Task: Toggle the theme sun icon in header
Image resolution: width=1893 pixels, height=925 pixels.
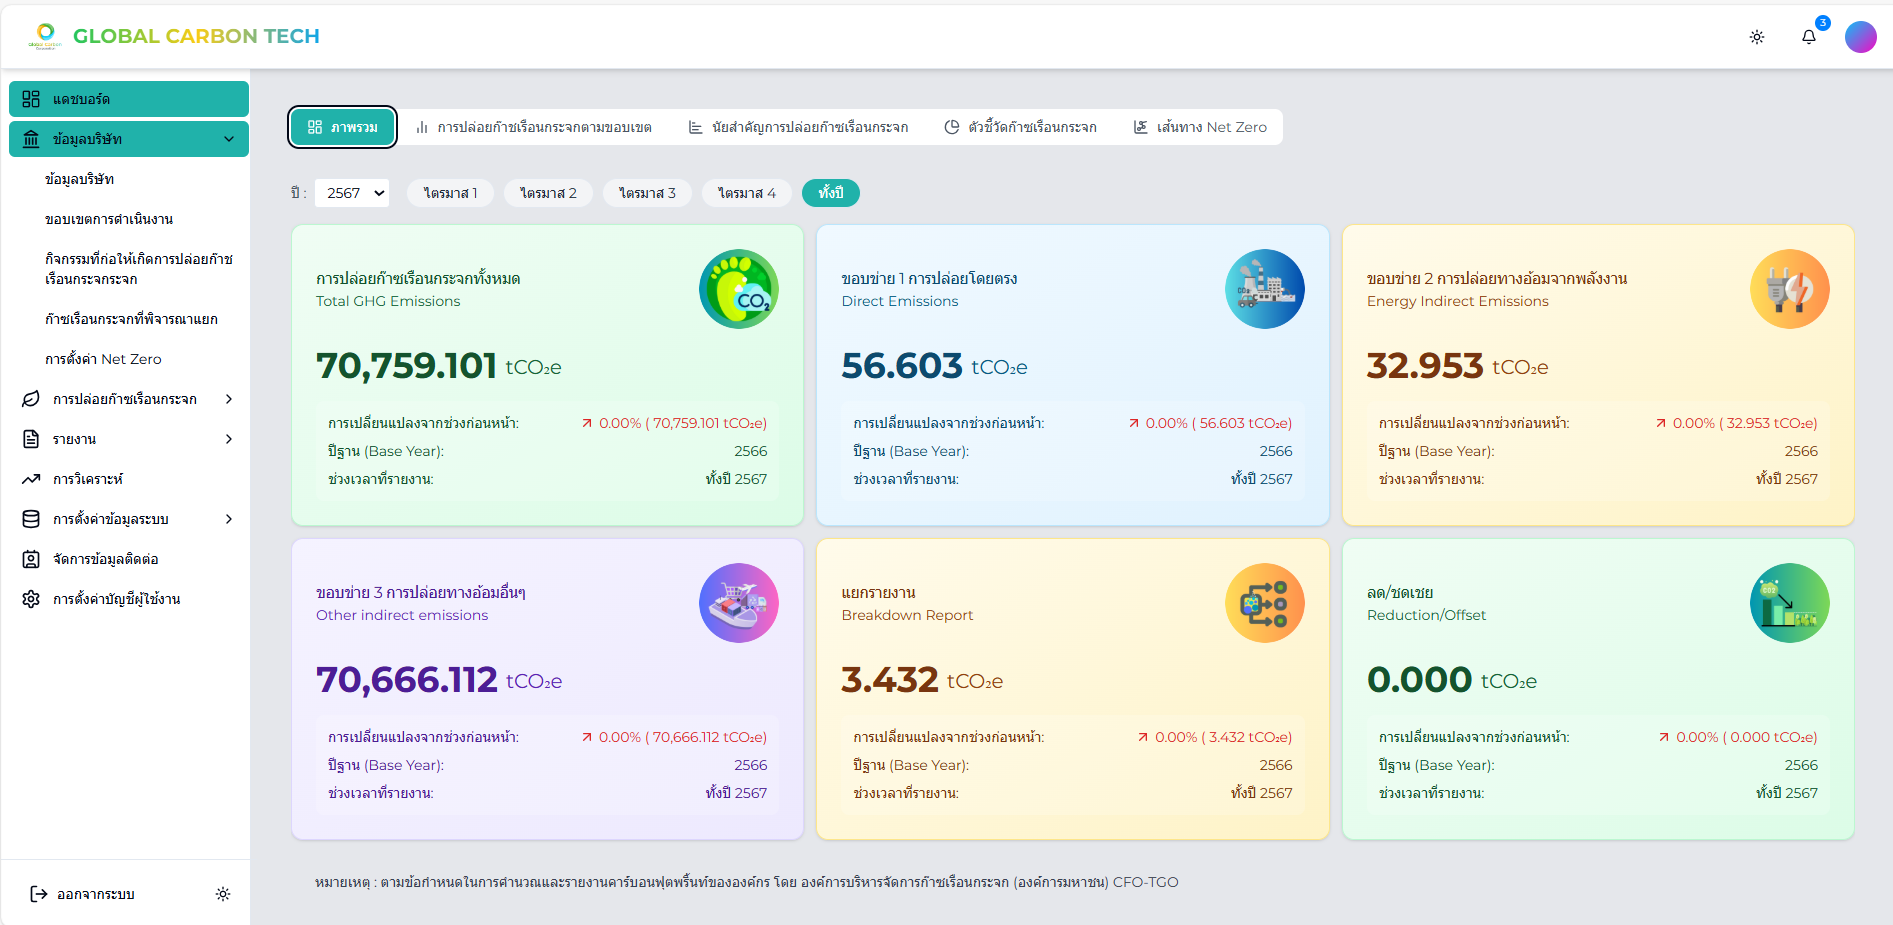Action: [1756, 37]
